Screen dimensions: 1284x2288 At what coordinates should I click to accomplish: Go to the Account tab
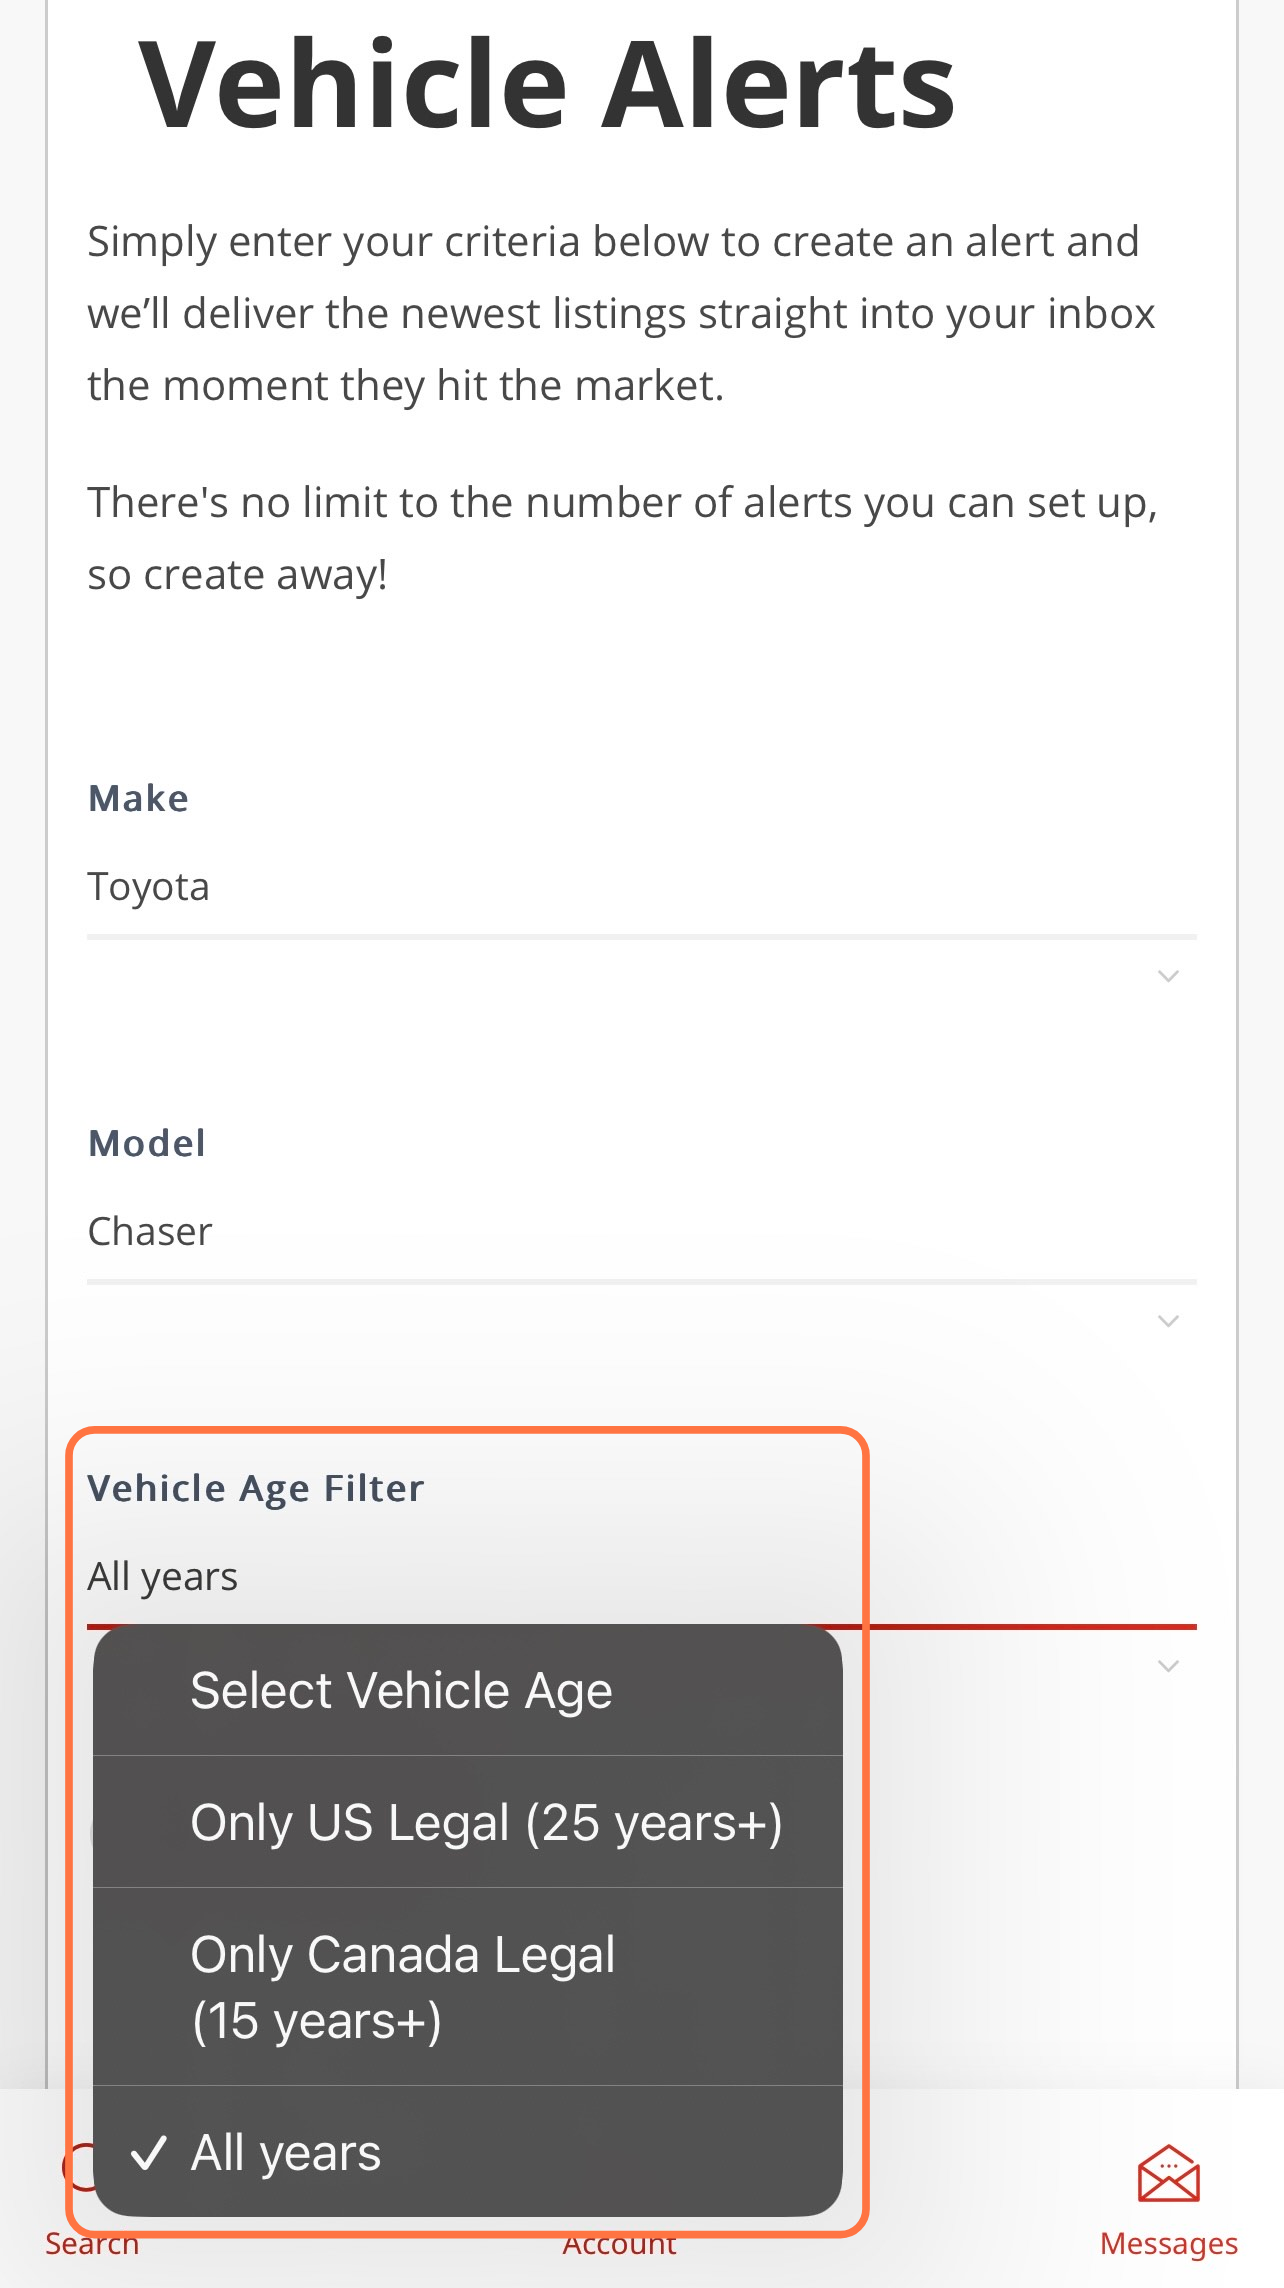click(619, 2245)
